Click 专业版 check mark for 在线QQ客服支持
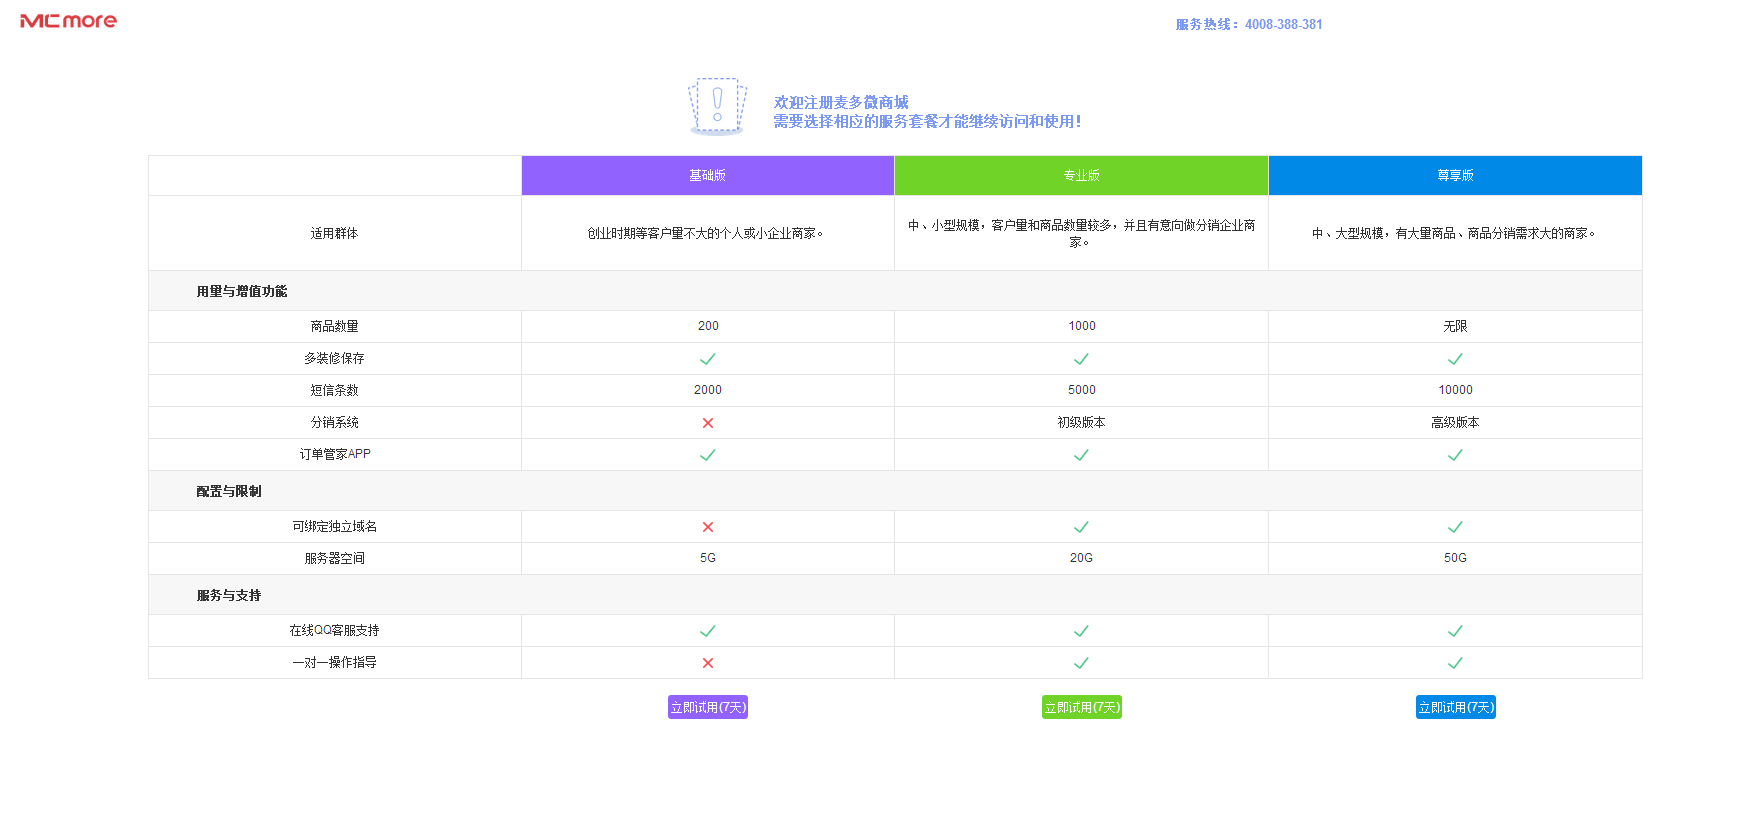The width and height of the screenshot is (1739, 816). click(1081, 631)
